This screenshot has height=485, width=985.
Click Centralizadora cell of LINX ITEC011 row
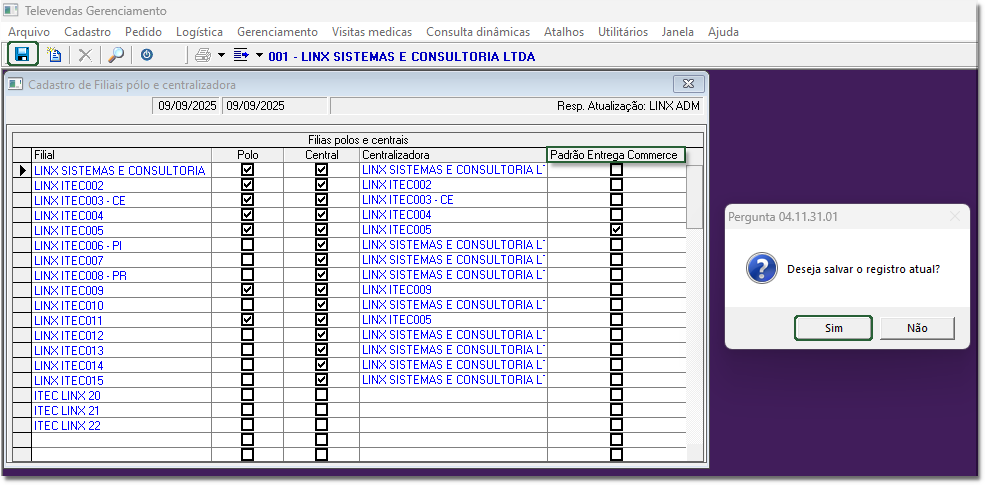[453, 320]
